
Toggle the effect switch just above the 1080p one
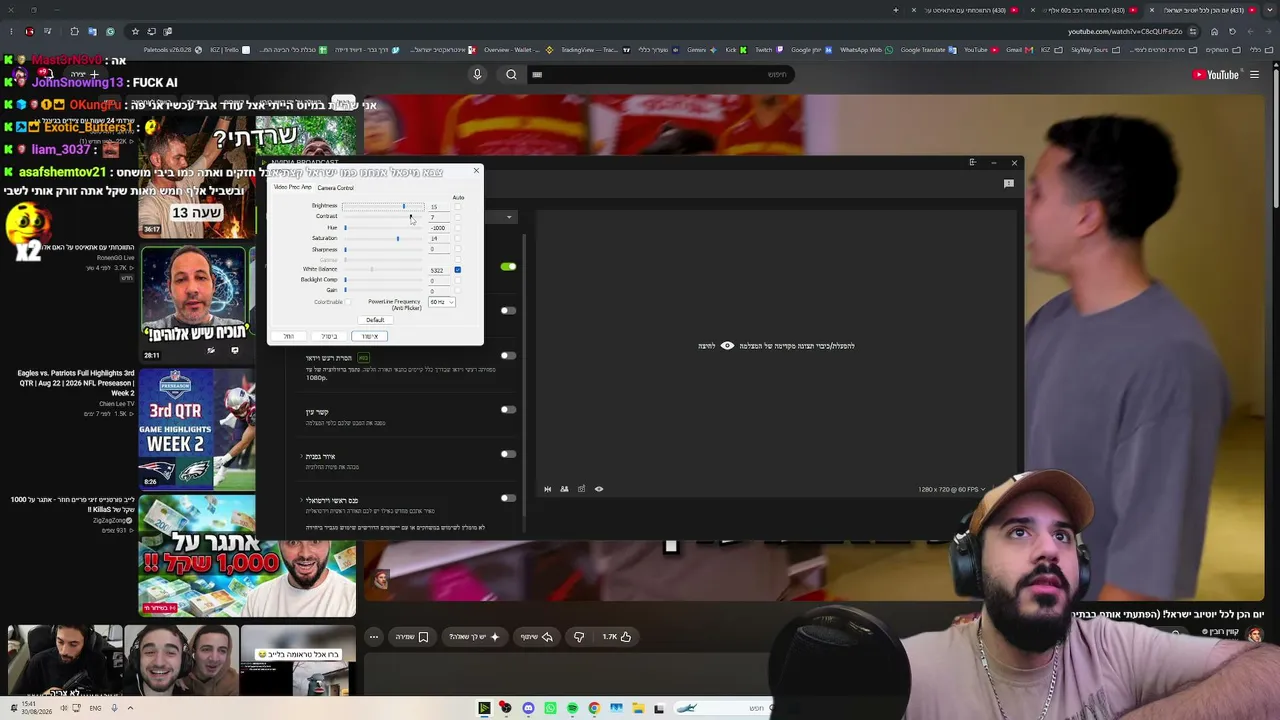508,310
